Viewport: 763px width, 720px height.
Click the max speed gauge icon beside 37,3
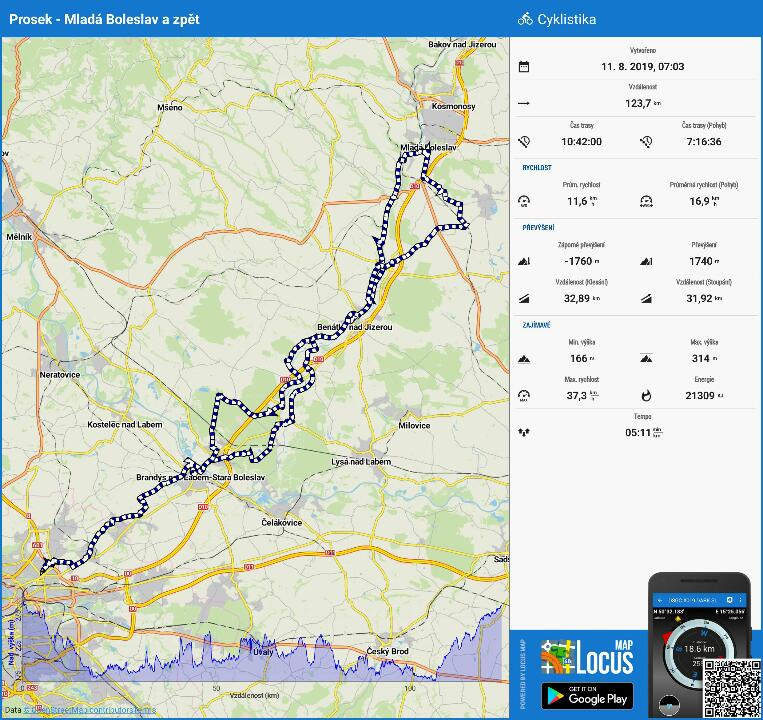click(524, 396)
